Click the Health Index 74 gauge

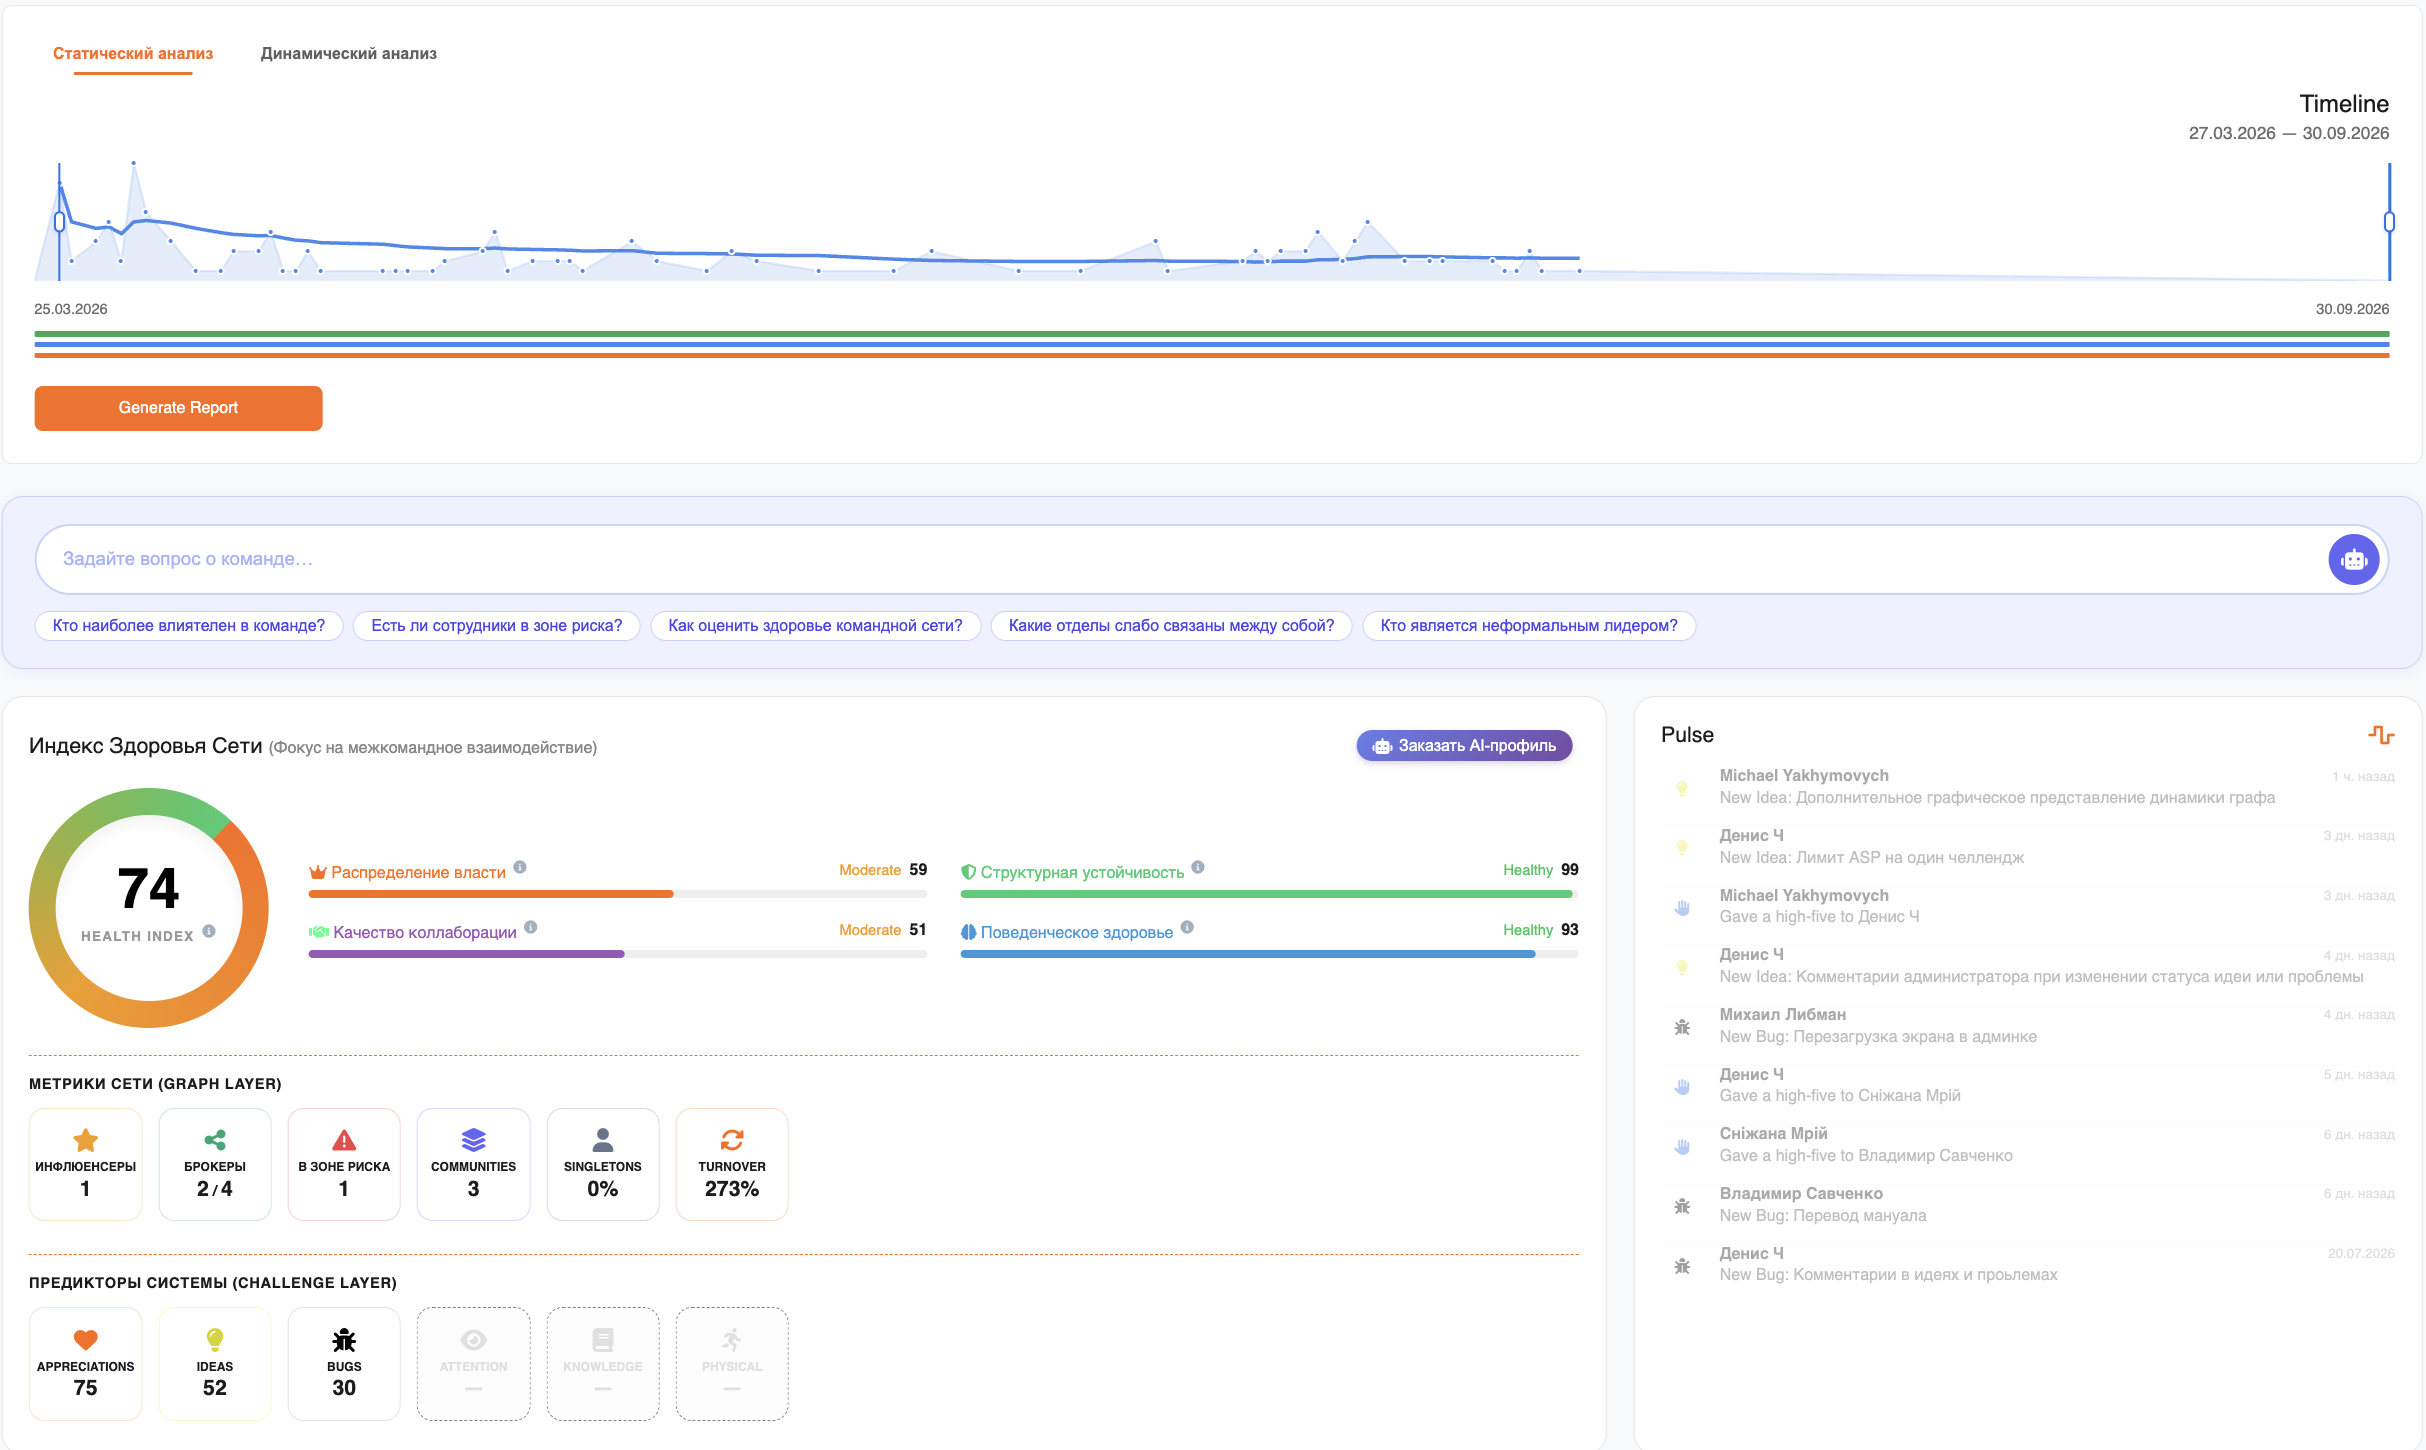pyautogui.click(x=149, y=908)
